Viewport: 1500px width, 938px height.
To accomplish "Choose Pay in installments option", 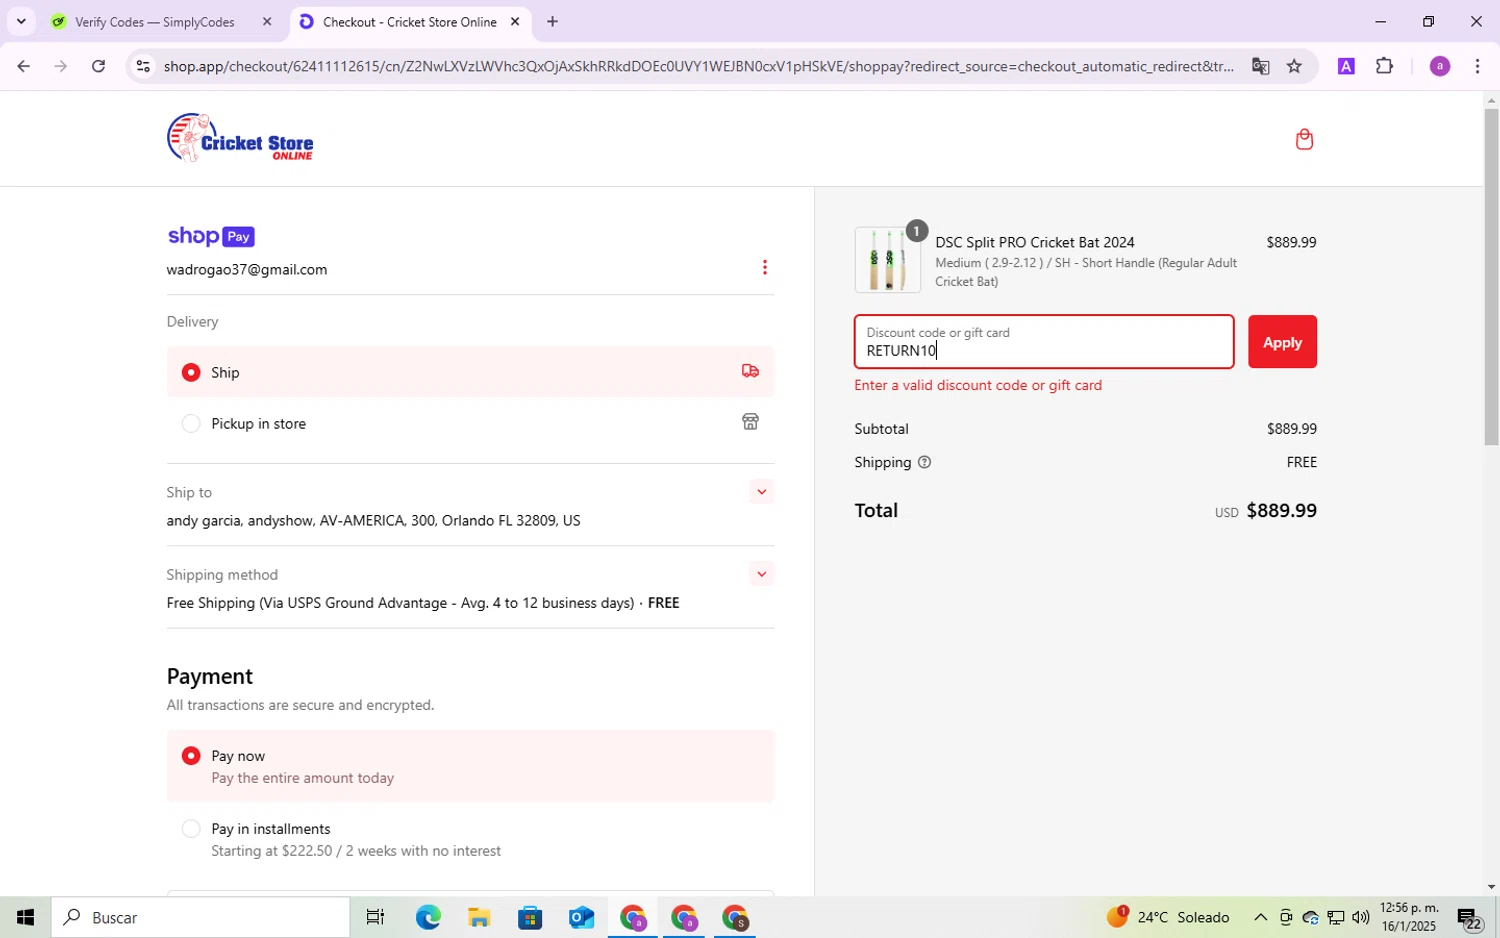I will [191, 829].
